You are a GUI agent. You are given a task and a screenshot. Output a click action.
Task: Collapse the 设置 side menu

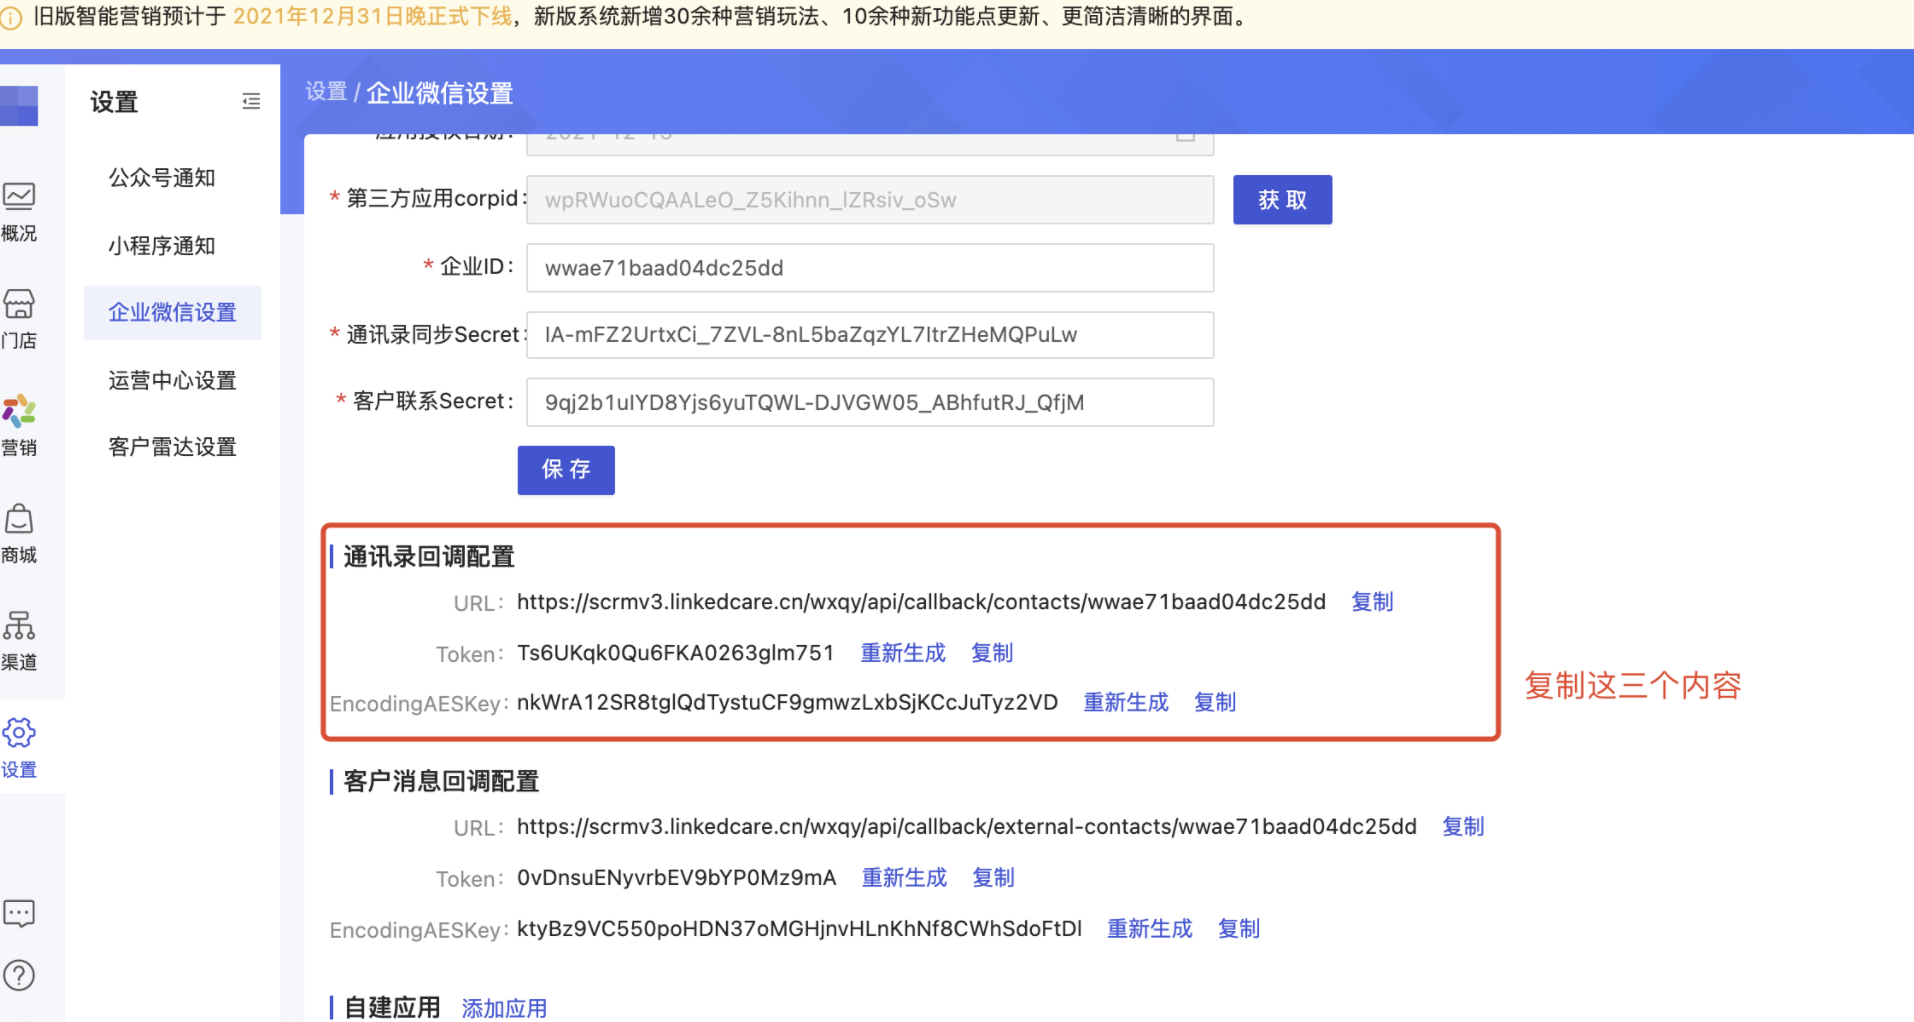[x=251, y=101]
